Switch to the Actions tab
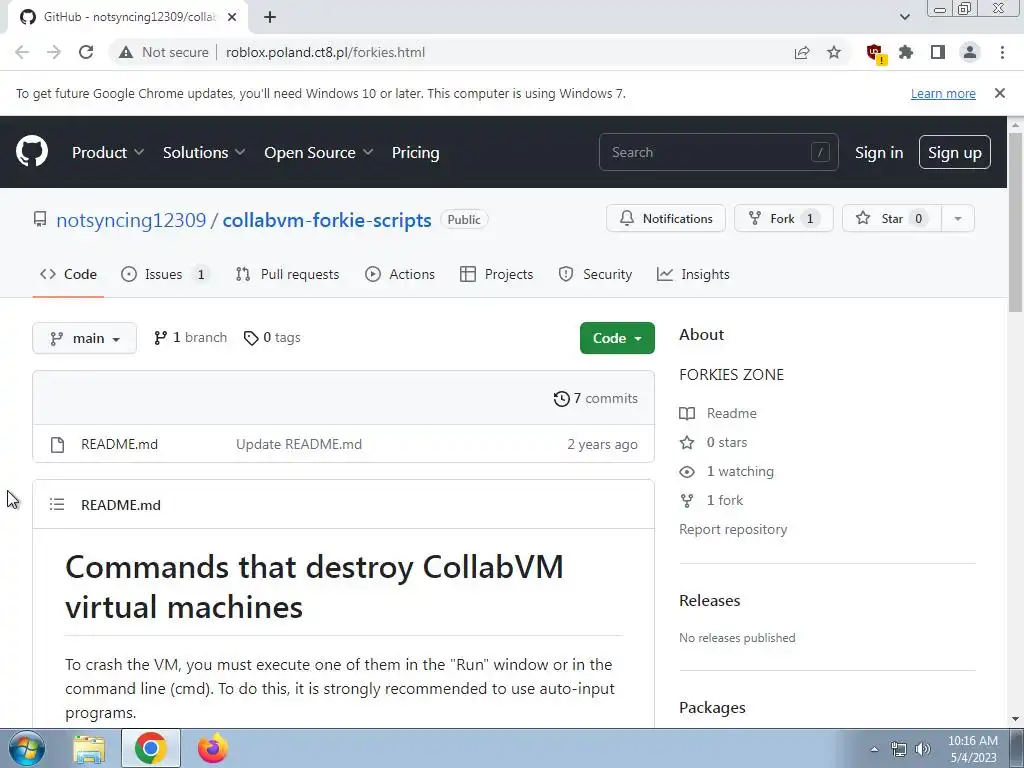Image resolution: width=1024 pixels, height=768 pixels. click(400, 274)
